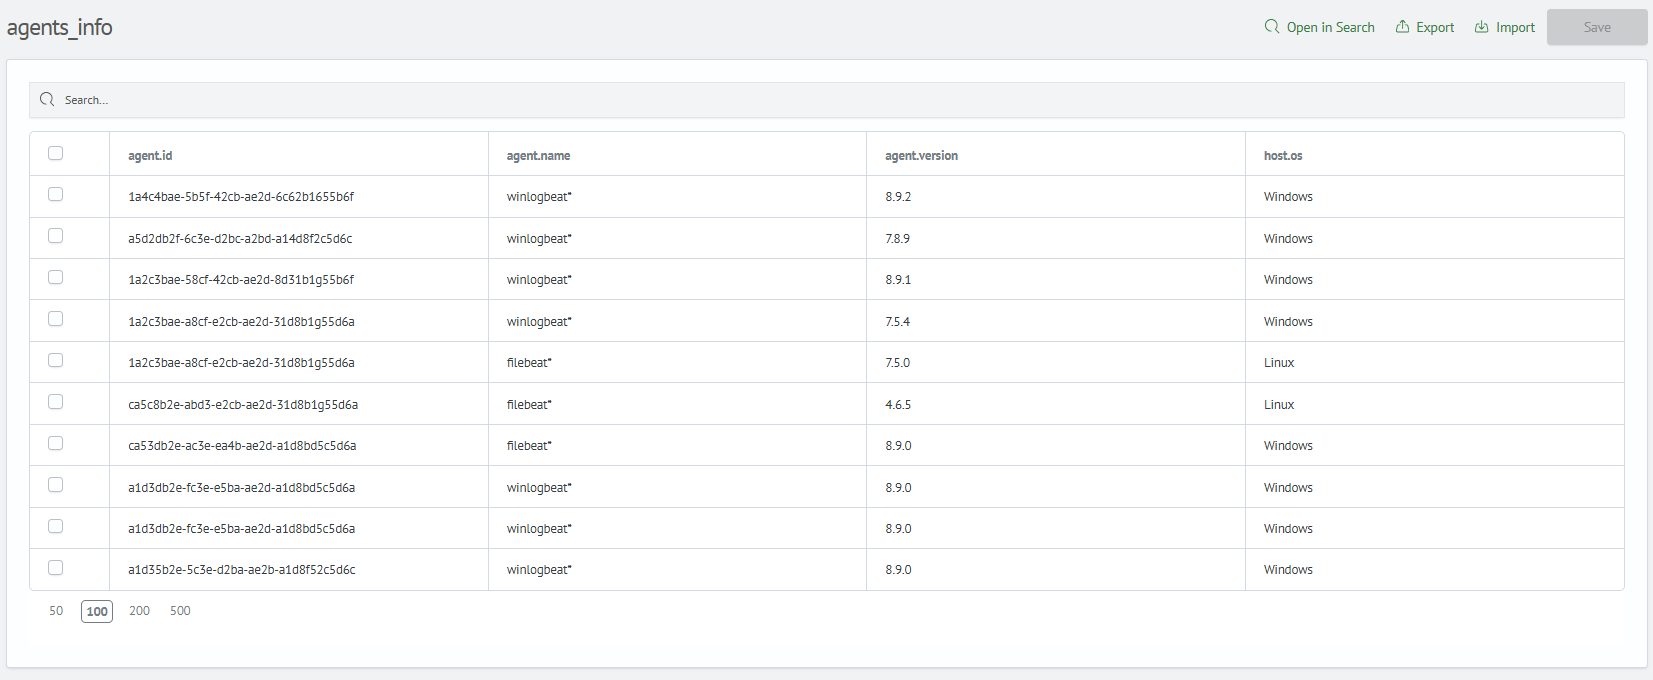Export the agents_info lookup

coord(1425,27)
